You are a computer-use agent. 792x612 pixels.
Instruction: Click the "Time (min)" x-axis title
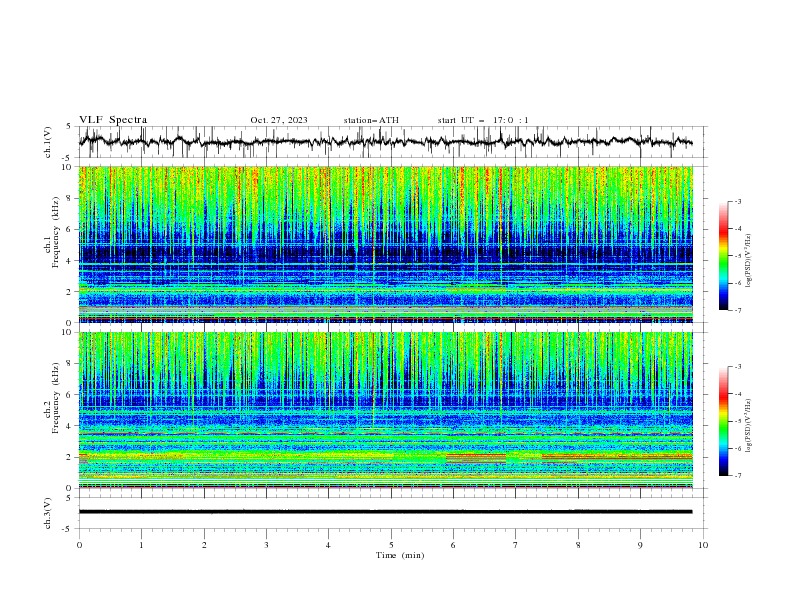tap(400, 555)
